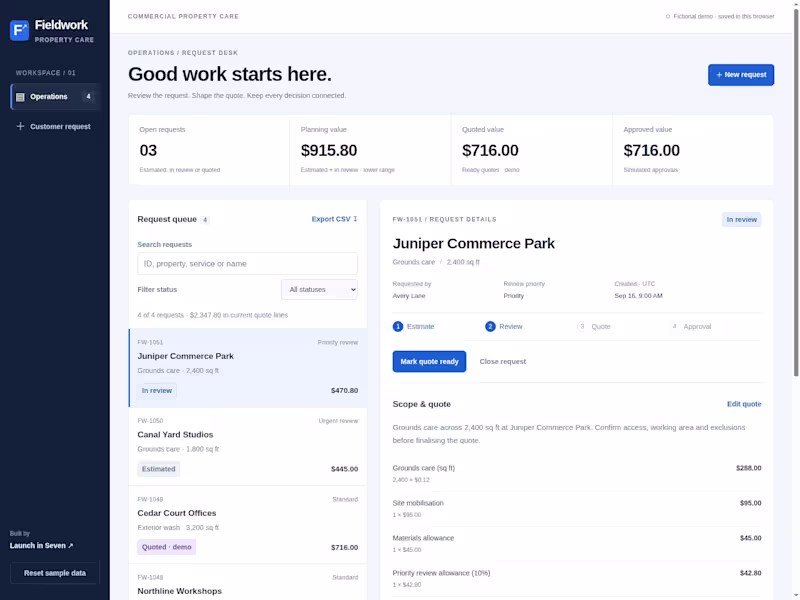Click the step 1 Estimate circle
The height and width of the screenshot is (600, 800).
398,327
